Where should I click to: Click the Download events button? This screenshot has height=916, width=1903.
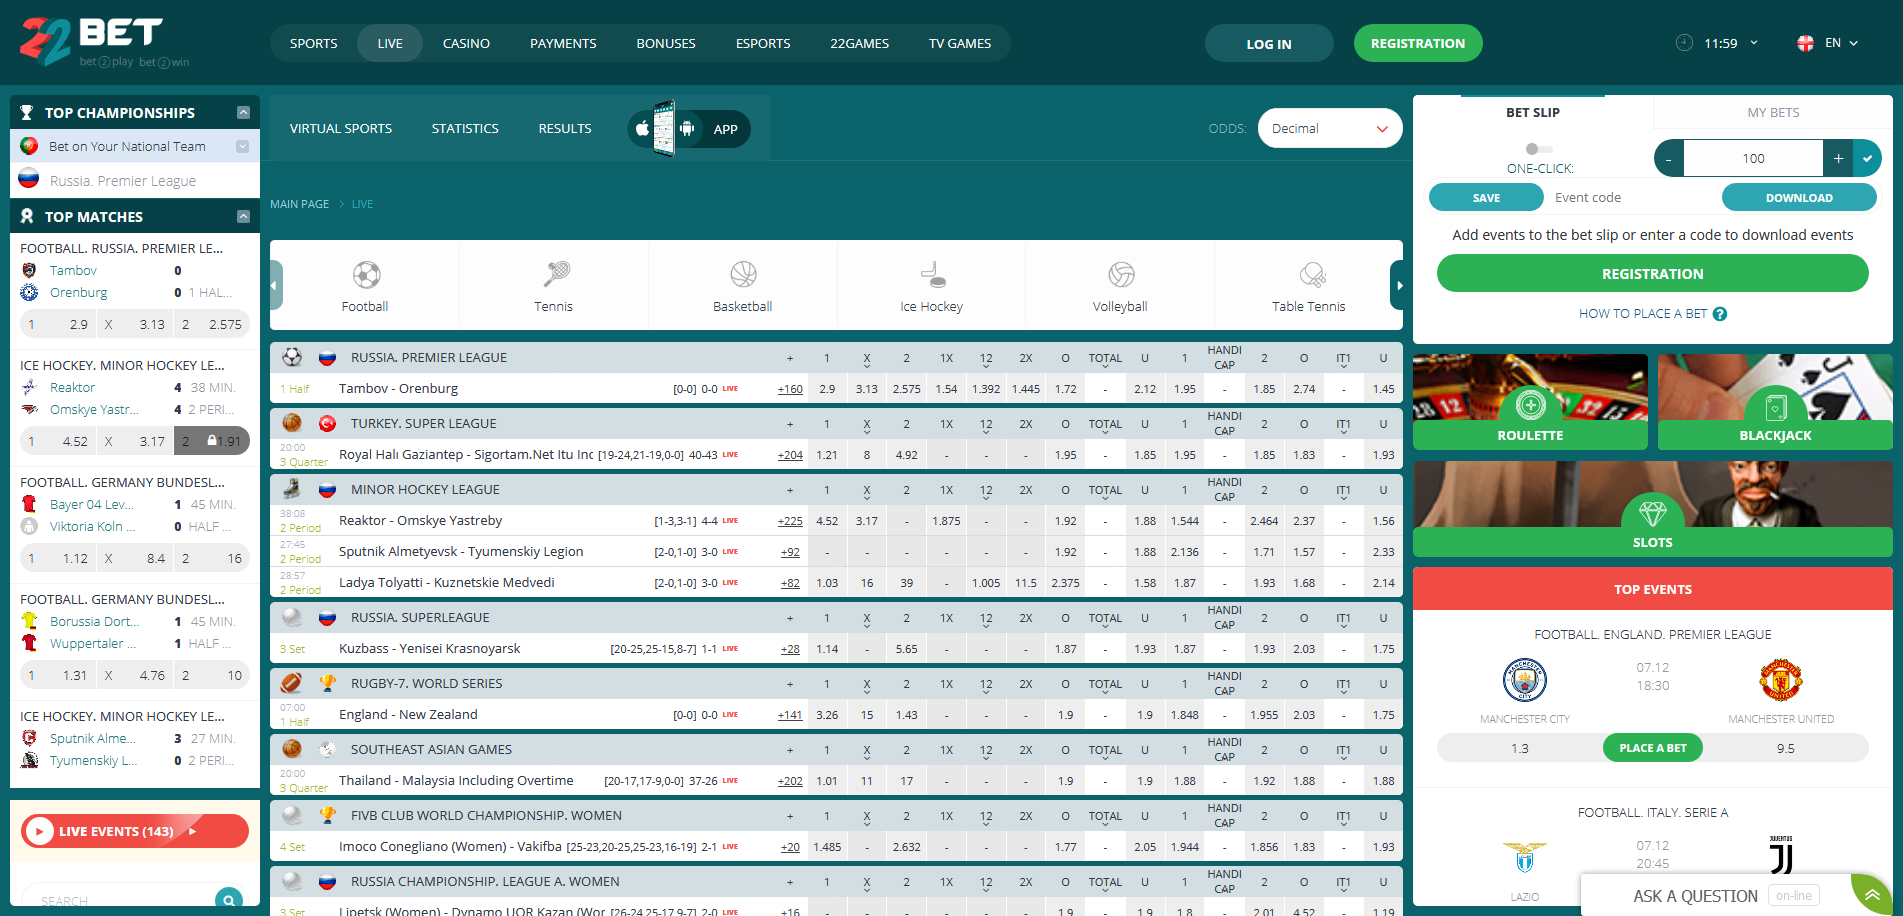tap(1799, 197)
